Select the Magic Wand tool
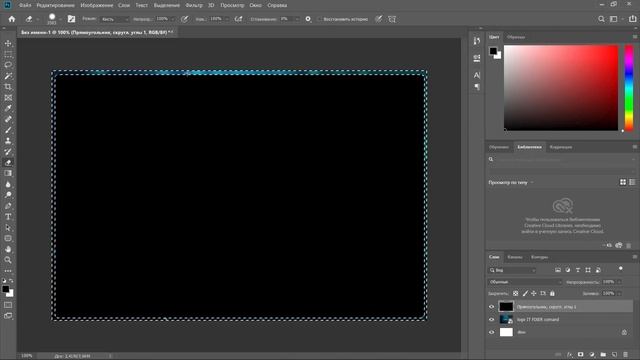The image size is (640, 360). click(x=8, y=76)
